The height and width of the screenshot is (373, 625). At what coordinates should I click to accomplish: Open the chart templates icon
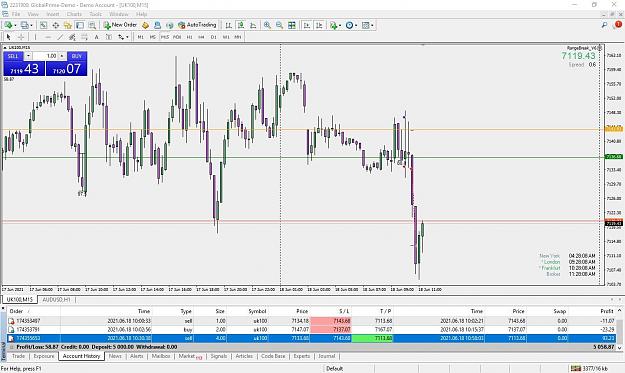(x=365, y=25)
